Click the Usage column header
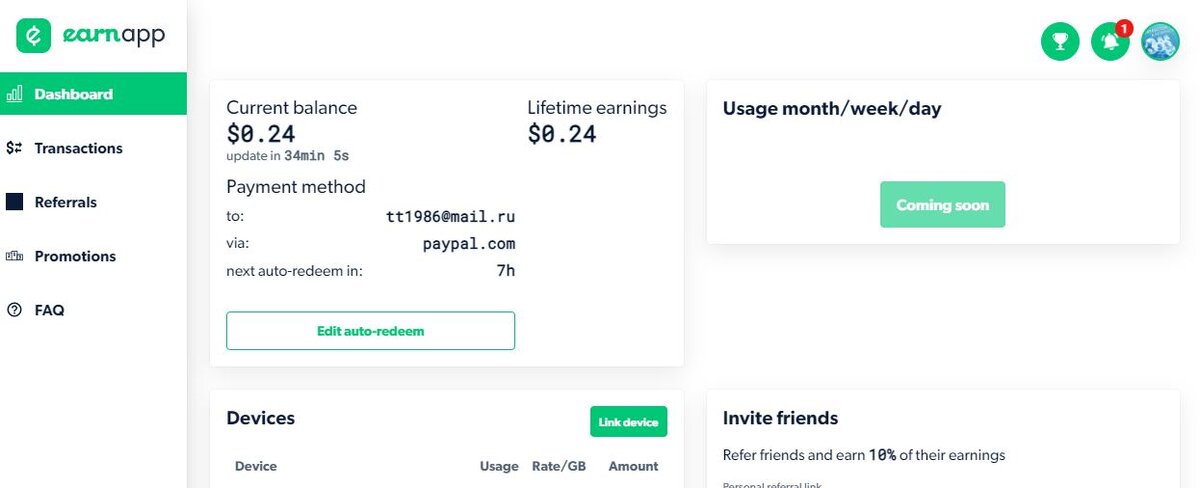This screenshot has width=1200, height=488. point(499,466)
